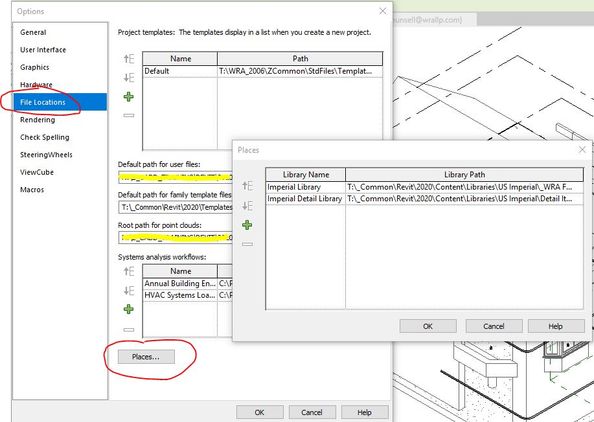Image resolution: width=594 pixels, height=422 pixels.
Task: Select Imperial Detail Library name cell
Action: click(x=305, y=199)
